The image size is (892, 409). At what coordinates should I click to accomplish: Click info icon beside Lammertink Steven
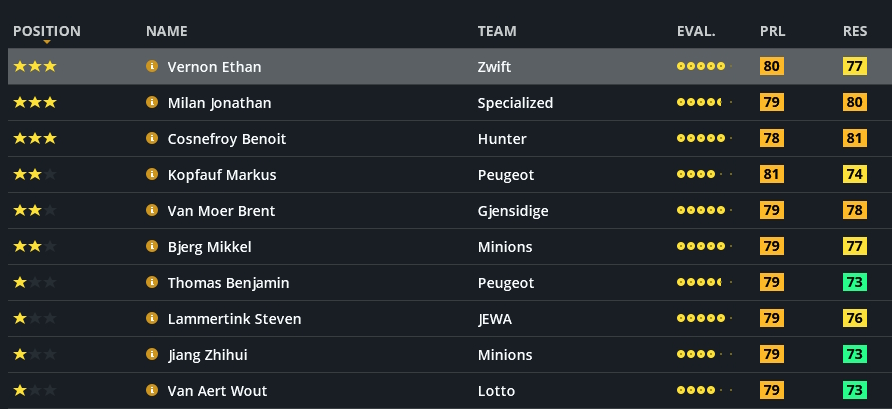(x=152, y=319)
